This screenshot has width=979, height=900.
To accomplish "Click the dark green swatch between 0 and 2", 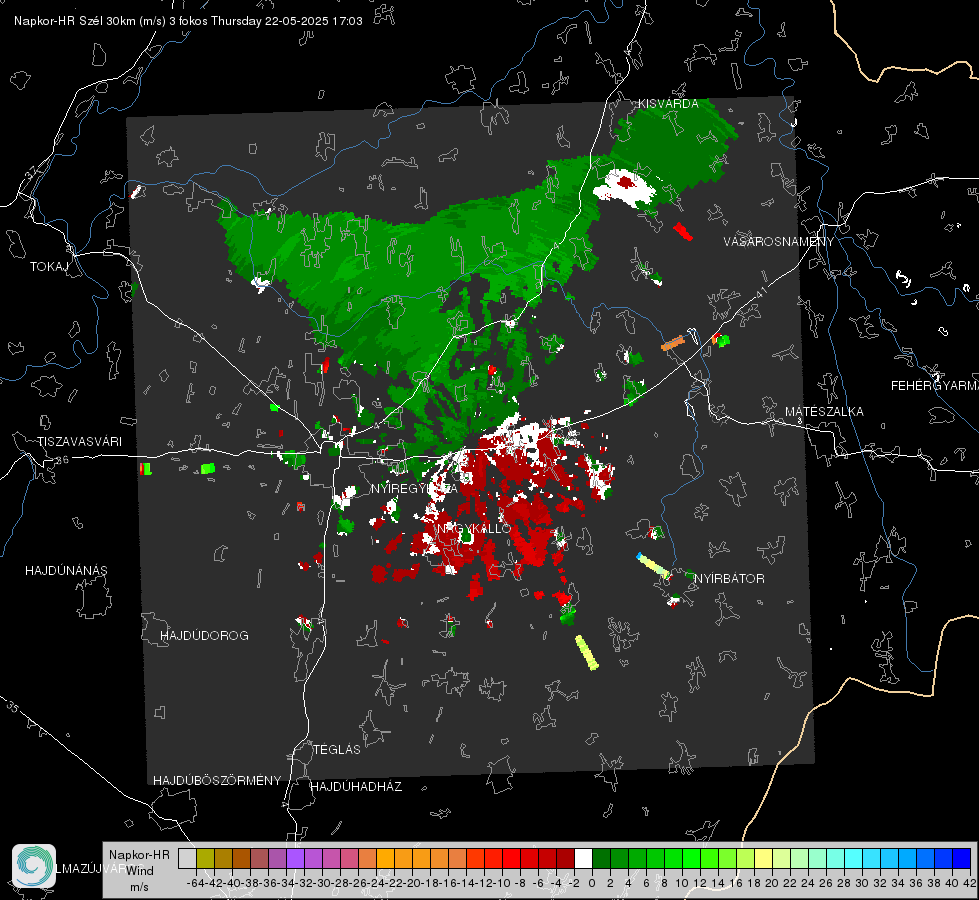I will tap(601, 858).
